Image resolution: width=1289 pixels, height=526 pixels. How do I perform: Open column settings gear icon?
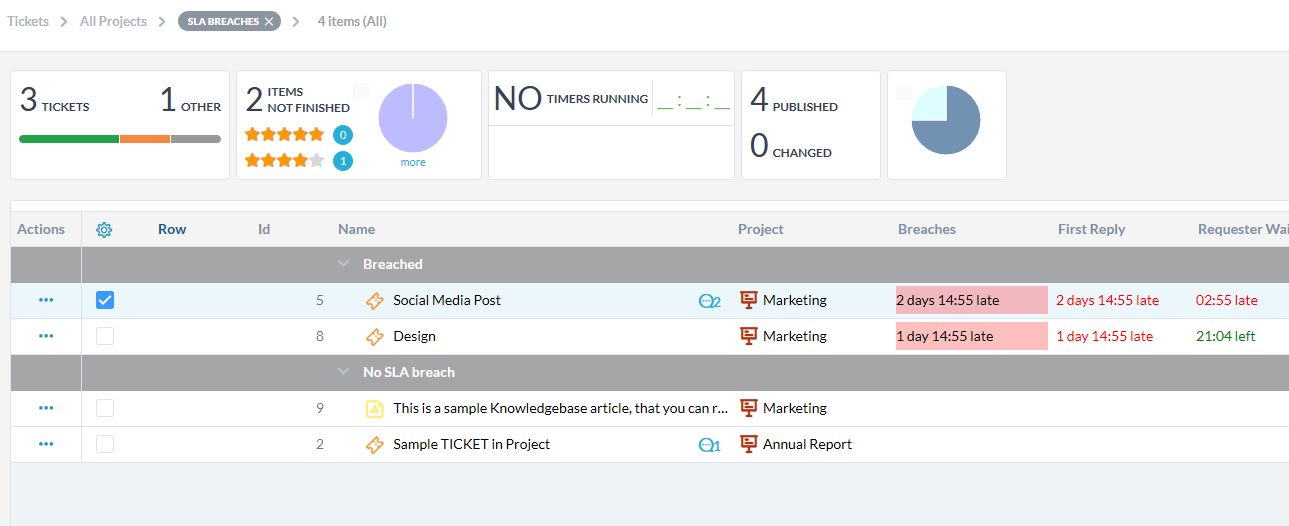click(x=104, y=230)
